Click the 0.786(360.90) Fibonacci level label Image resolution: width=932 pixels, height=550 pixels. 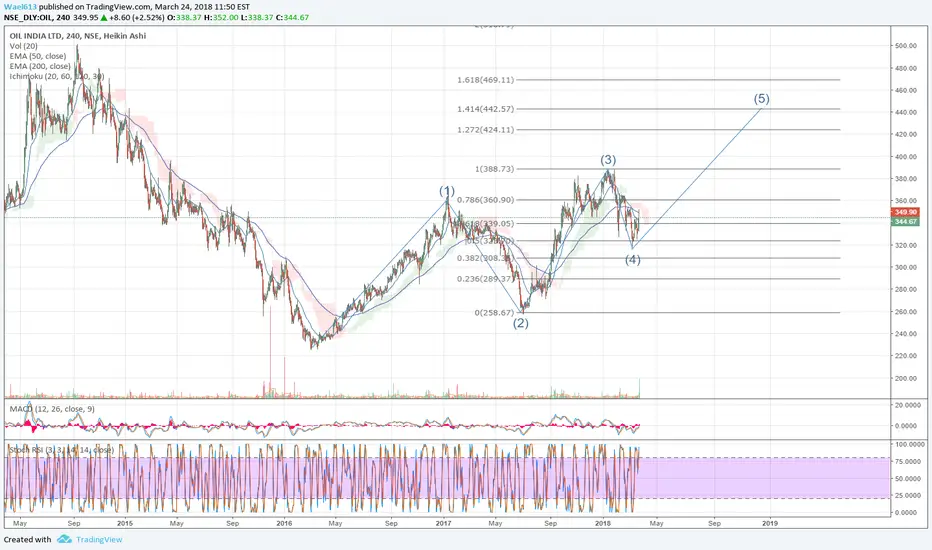coord(486,200)
